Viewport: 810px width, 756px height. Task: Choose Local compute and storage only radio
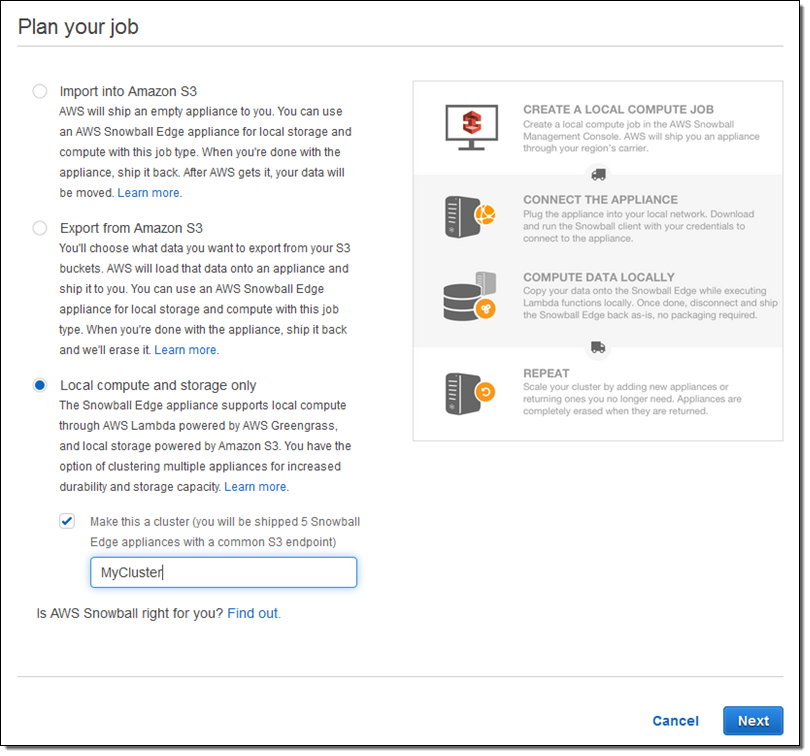click(40, 385)
